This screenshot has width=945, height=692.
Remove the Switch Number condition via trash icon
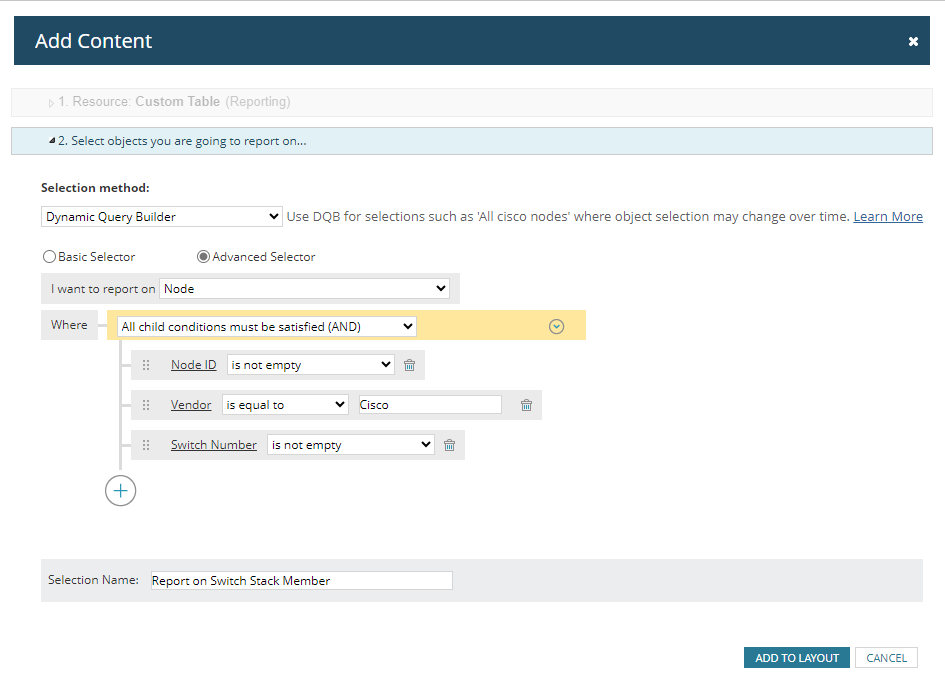click(449, 445)
